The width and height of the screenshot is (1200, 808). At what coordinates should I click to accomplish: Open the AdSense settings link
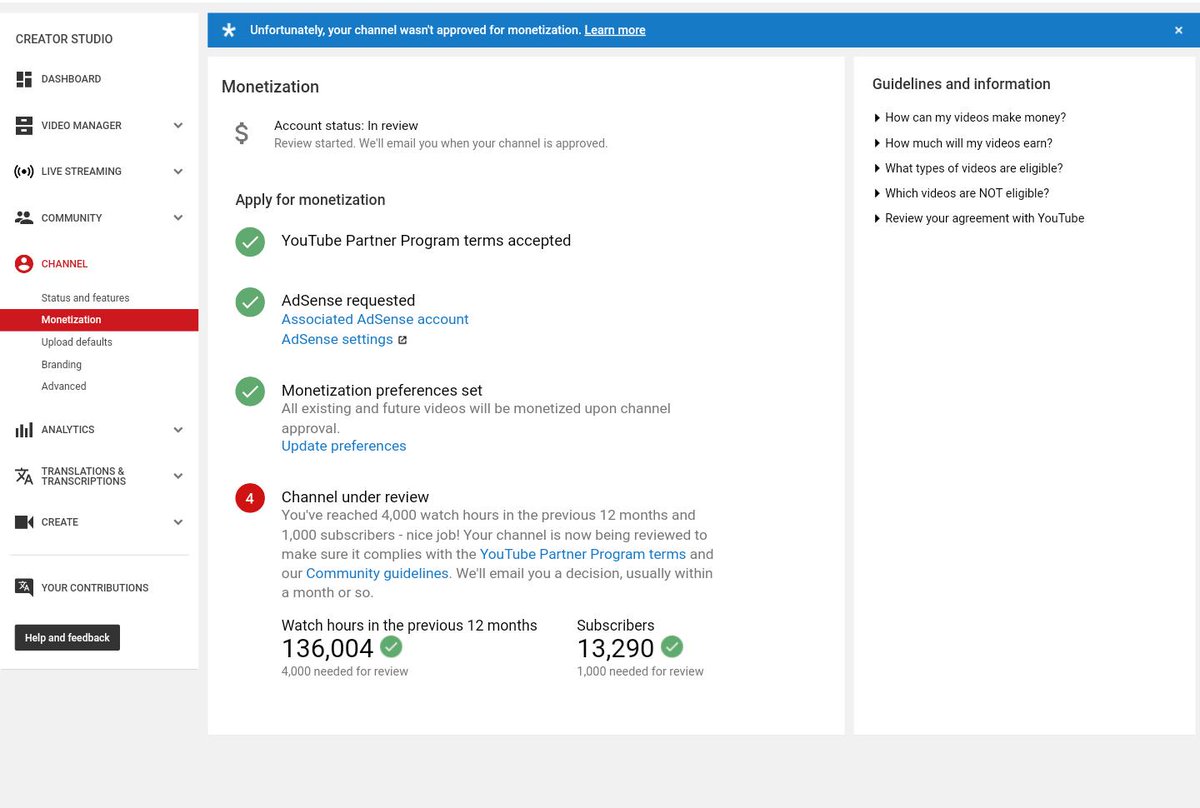[337, 340]
